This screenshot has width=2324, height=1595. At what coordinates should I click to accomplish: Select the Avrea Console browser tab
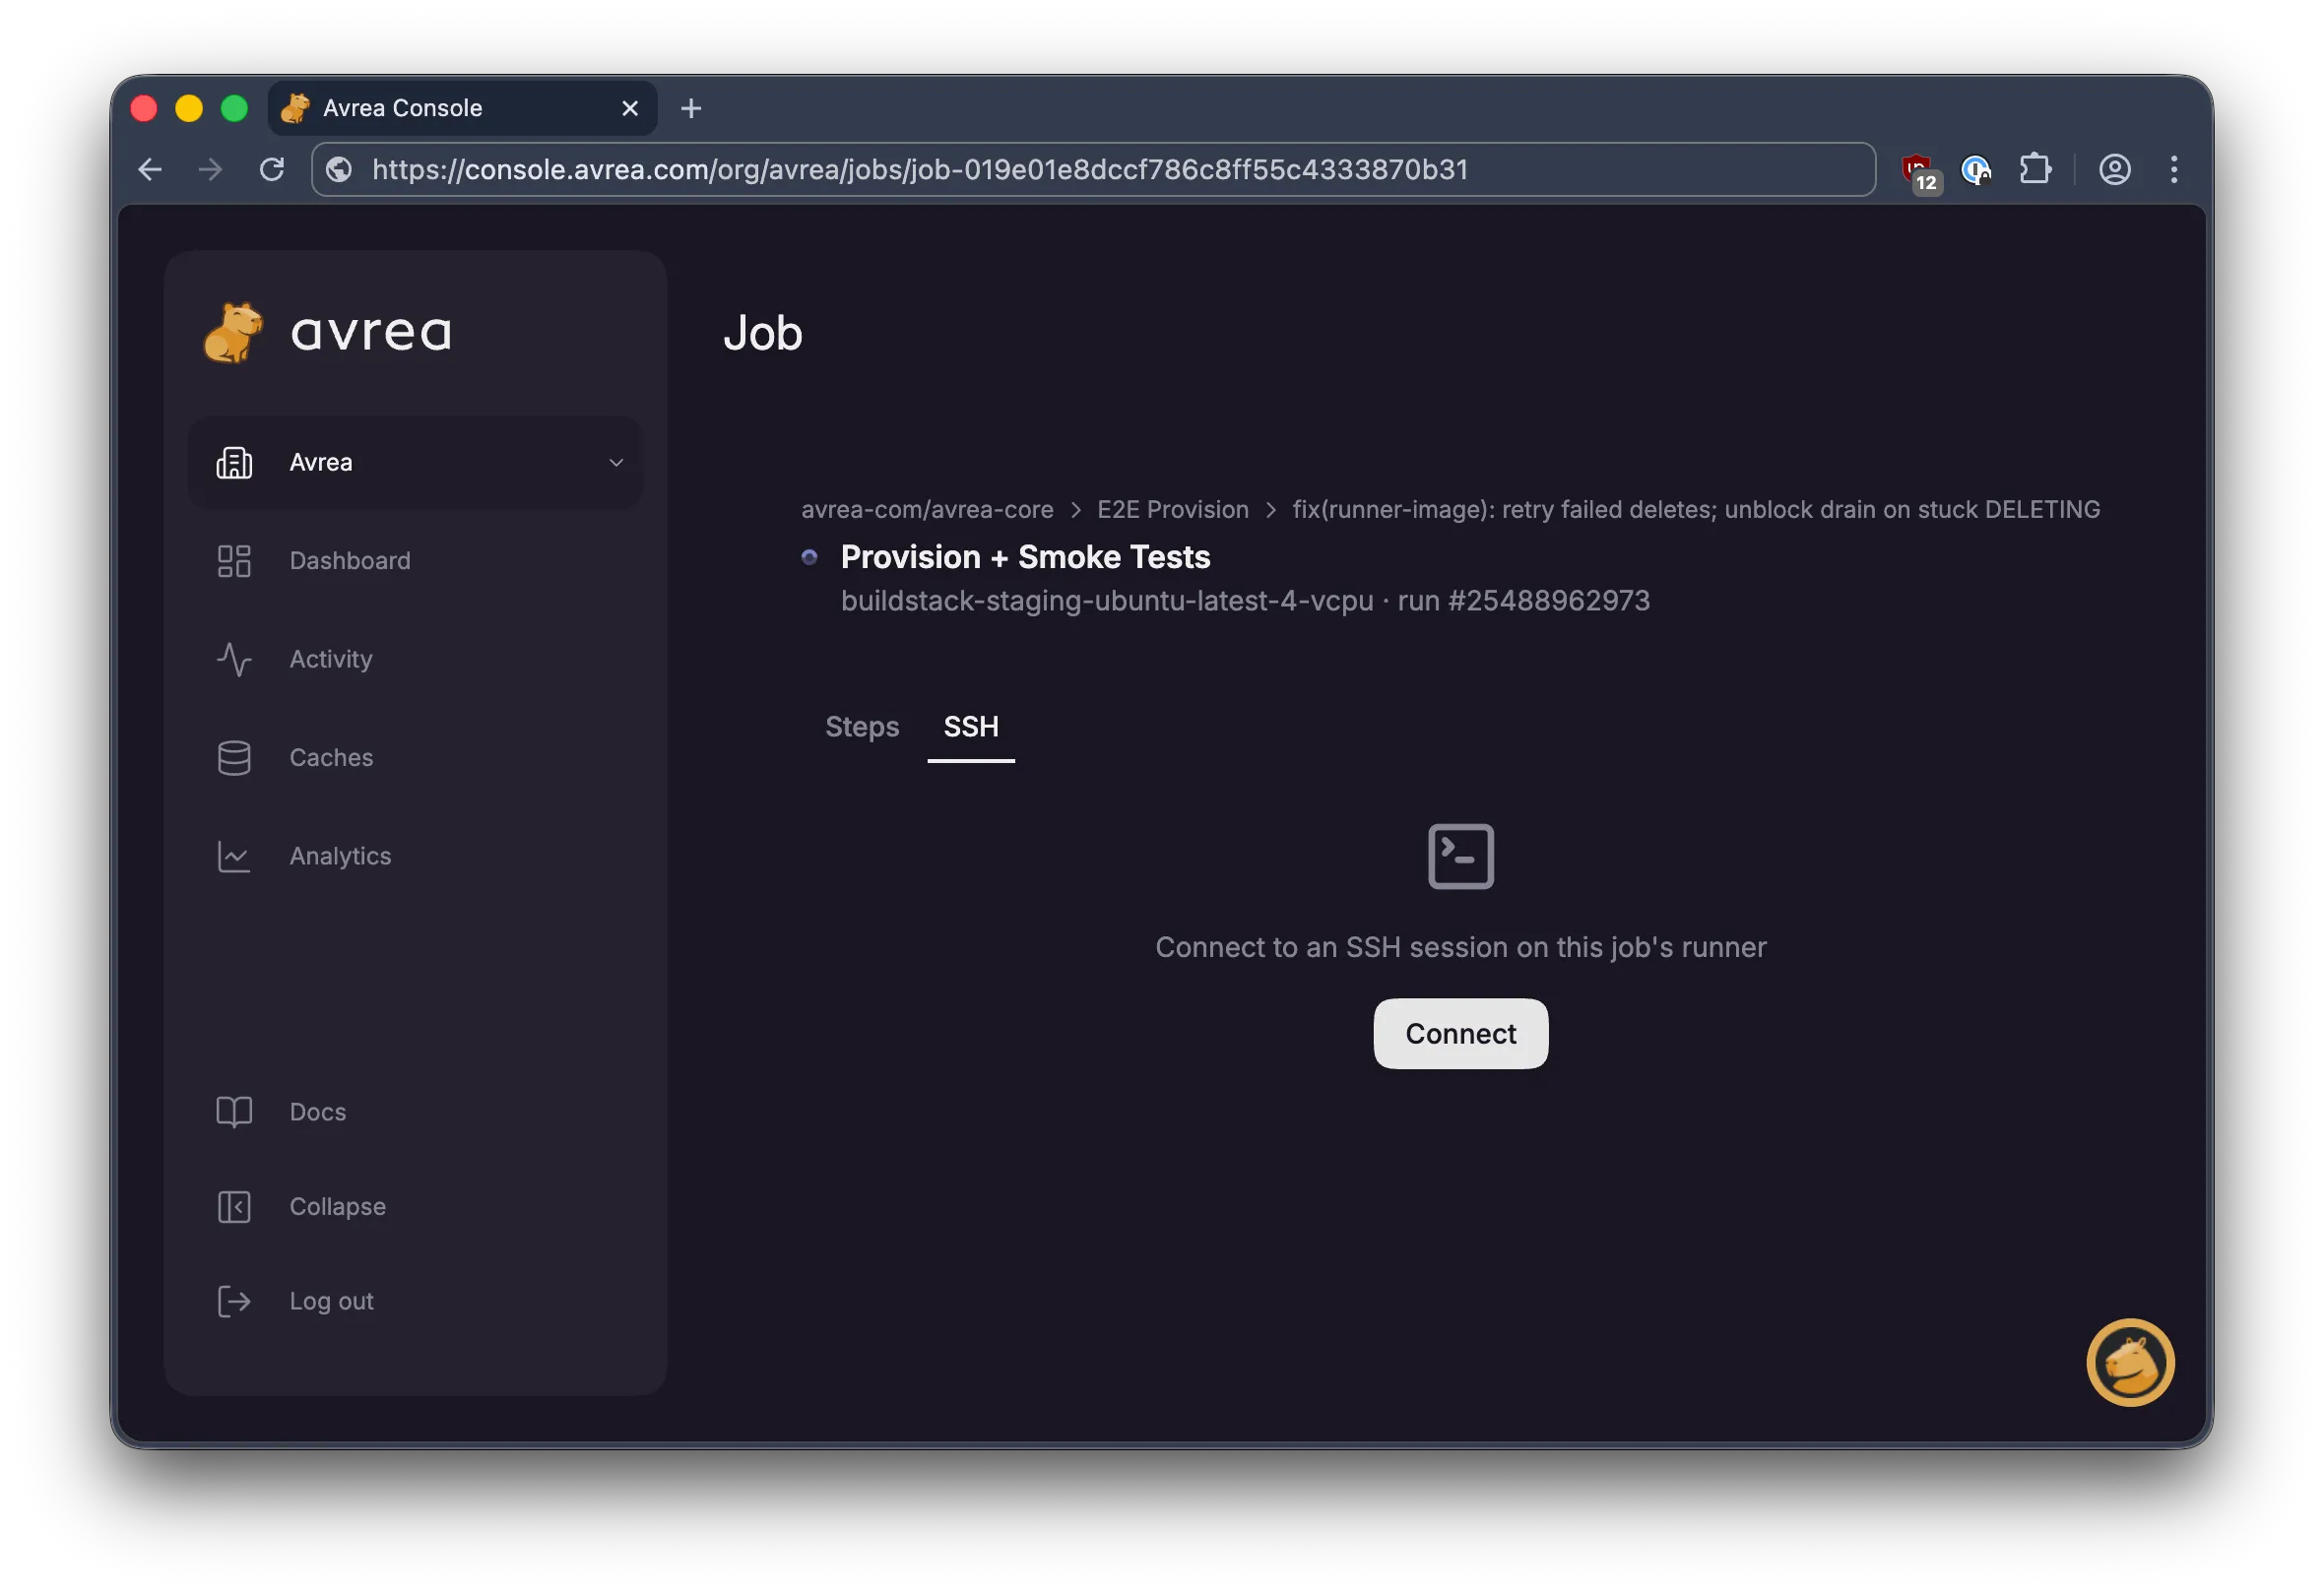(463, 108)
